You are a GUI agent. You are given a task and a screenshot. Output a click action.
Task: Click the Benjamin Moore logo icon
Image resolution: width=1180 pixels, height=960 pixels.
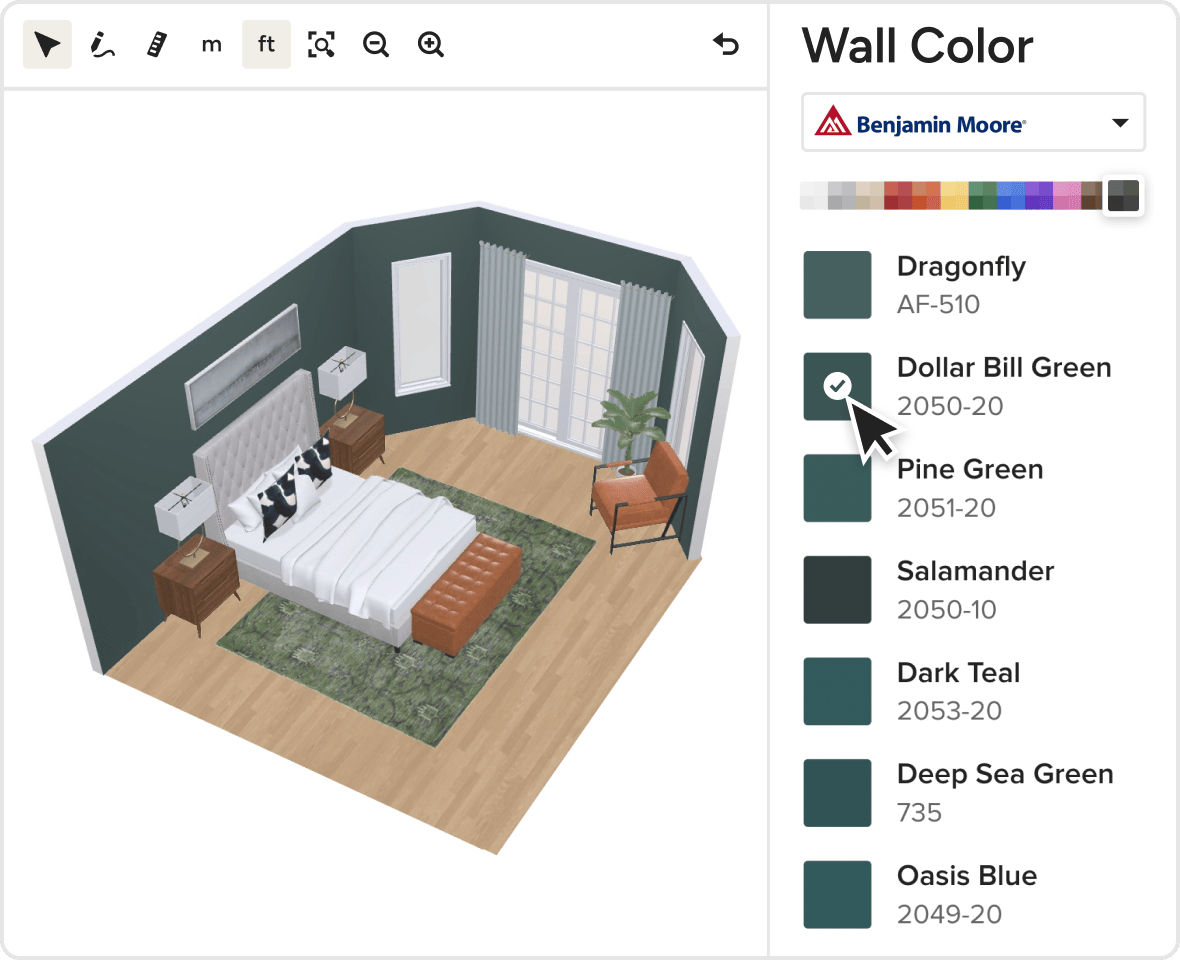(832, 123)
